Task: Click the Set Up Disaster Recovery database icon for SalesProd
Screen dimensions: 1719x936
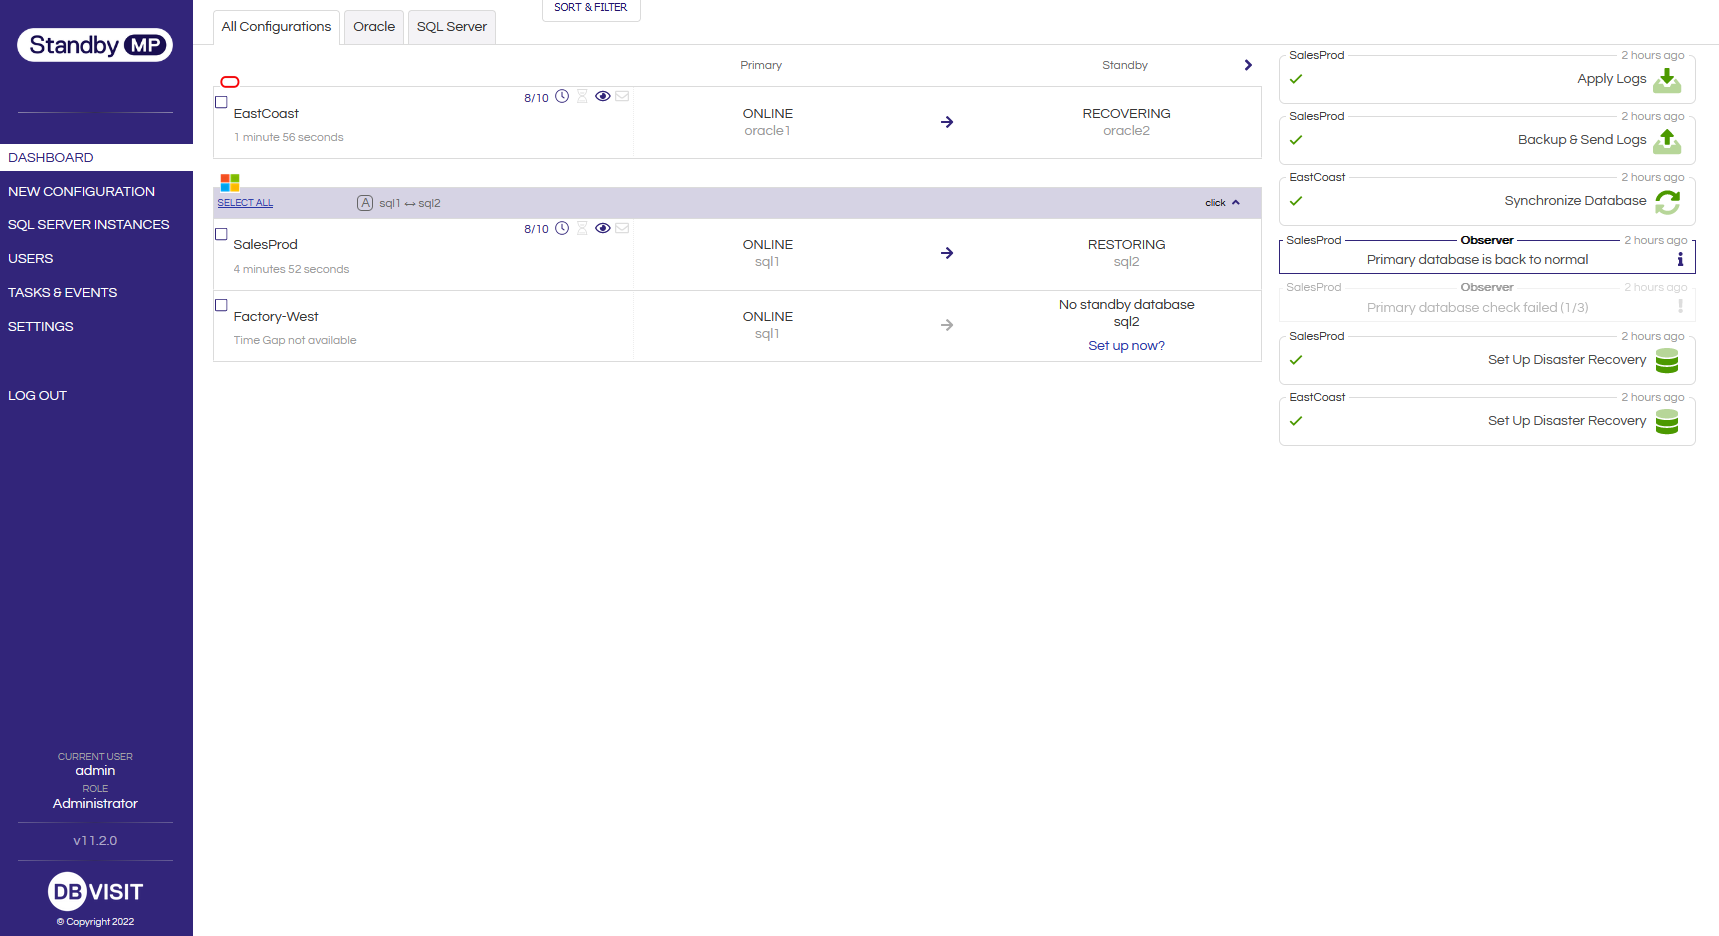Action: pyautogui.click(x=1666, y=361)
